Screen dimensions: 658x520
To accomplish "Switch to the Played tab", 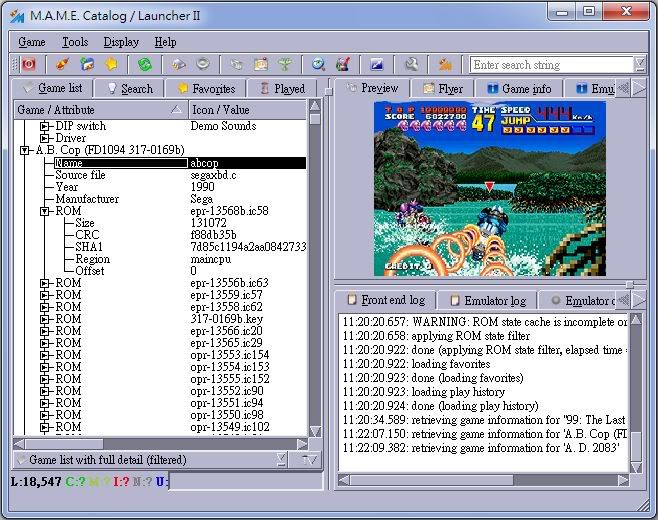I will [x=282, y=89].
